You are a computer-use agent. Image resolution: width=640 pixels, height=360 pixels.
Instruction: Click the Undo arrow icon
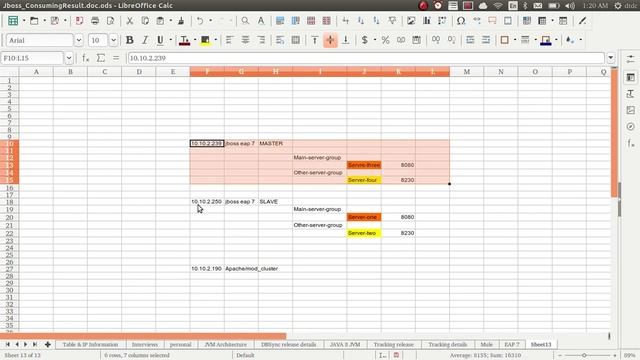pos(200,20)
